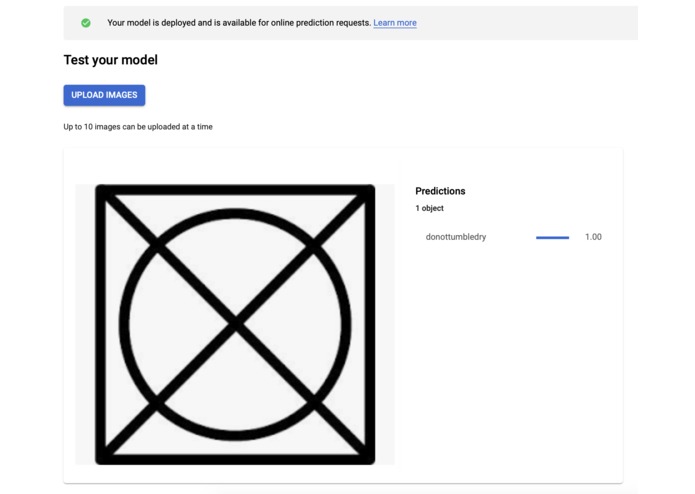The image size is (695, 494).
Task: Click 'Up to 10 images can be uploaded' text
Action: tap(138, 127)
